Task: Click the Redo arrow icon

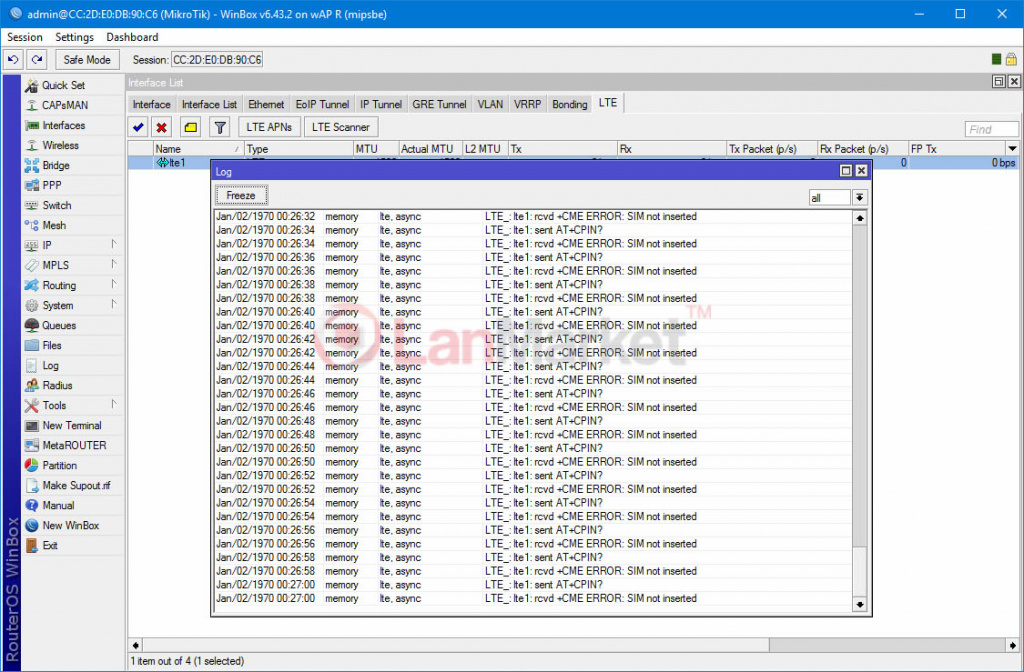Action: [36, 60]
